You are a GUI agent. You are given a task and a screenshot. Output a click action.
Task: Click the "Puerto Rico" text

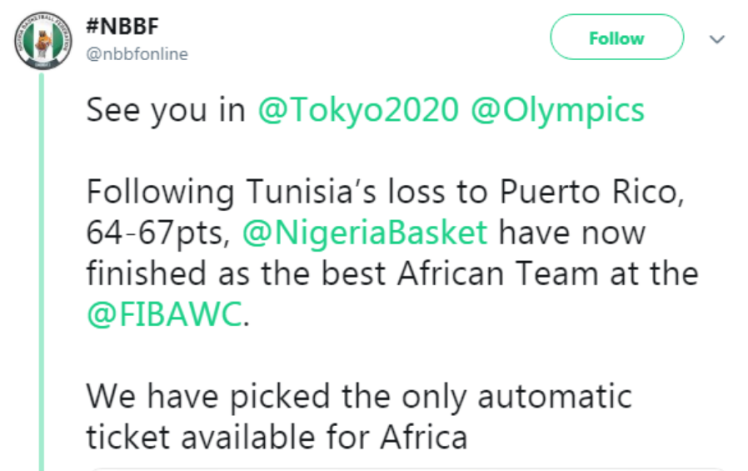[x=592, y=192]
